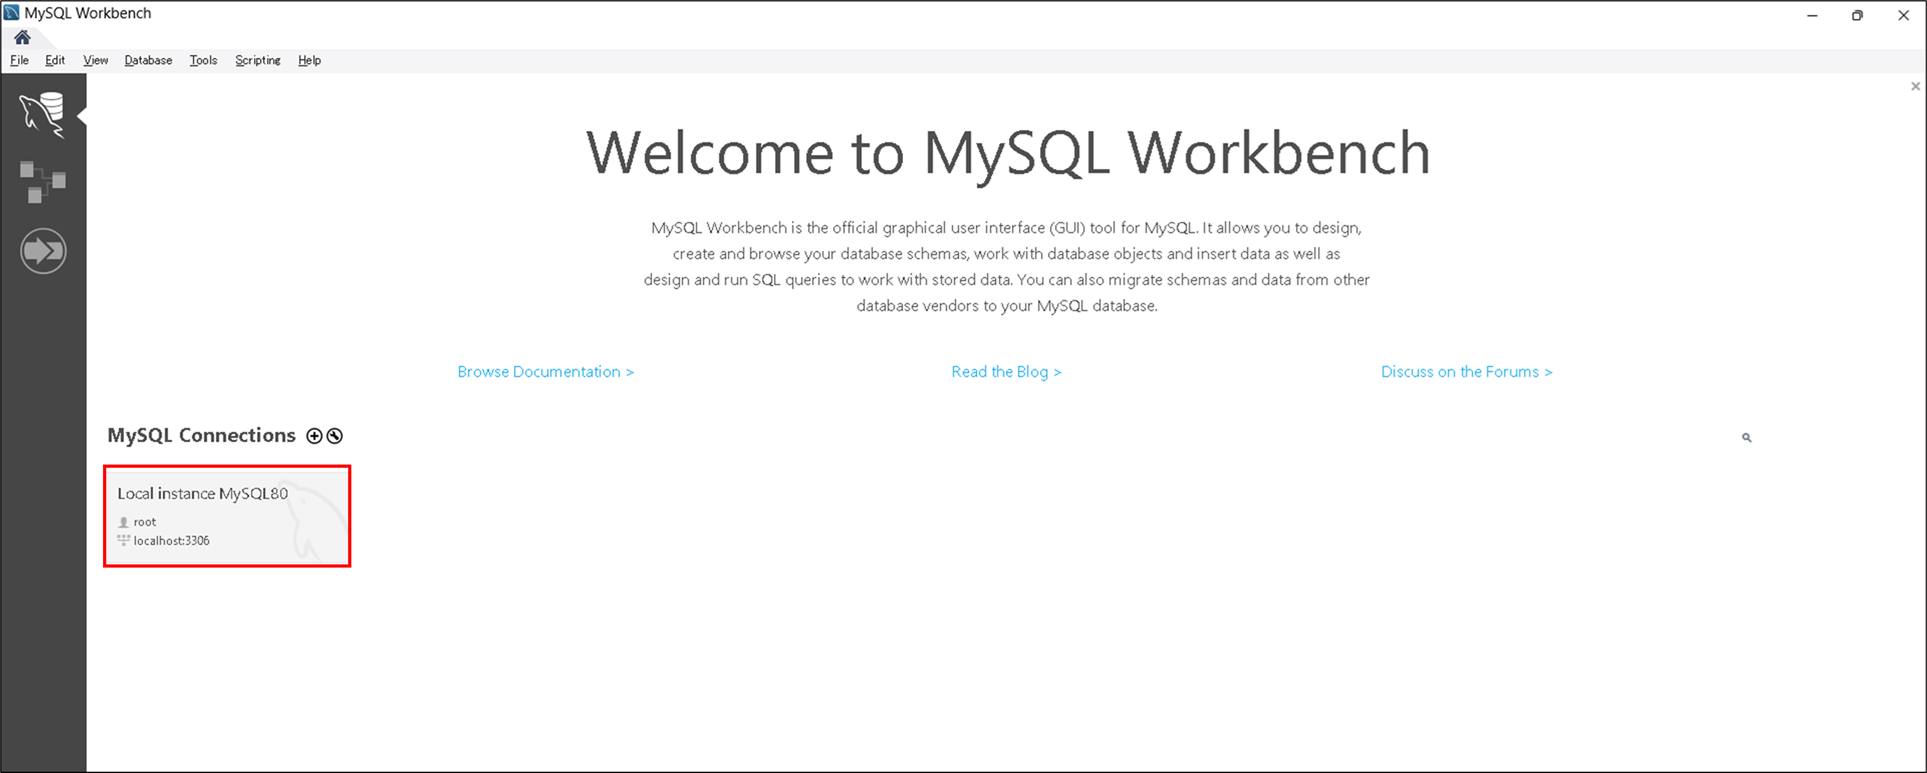Click the Welcome to MySQL Workbench heading
The width and height of the screenshot is (1927, 773).
coord(1008,153)
